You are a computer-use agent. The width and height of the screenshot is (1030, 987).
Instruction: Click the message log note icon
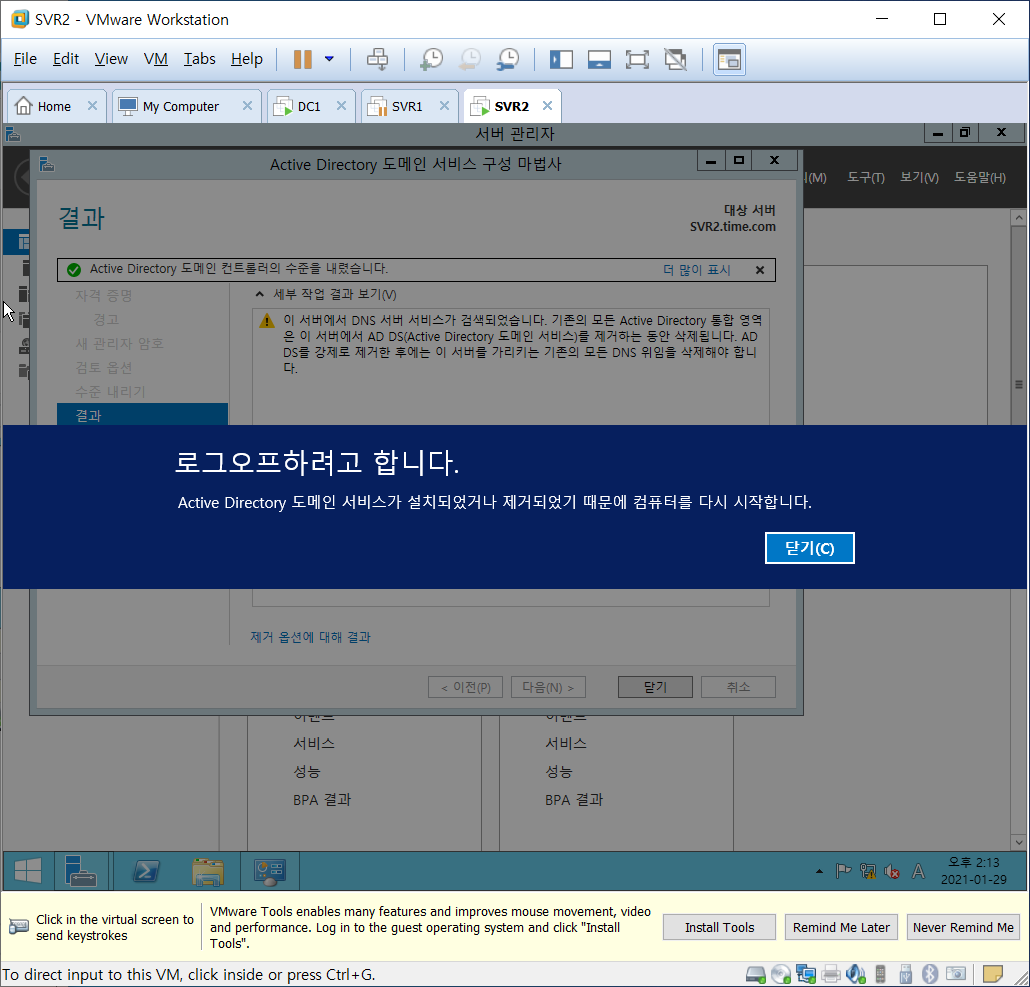click(992, 973)
